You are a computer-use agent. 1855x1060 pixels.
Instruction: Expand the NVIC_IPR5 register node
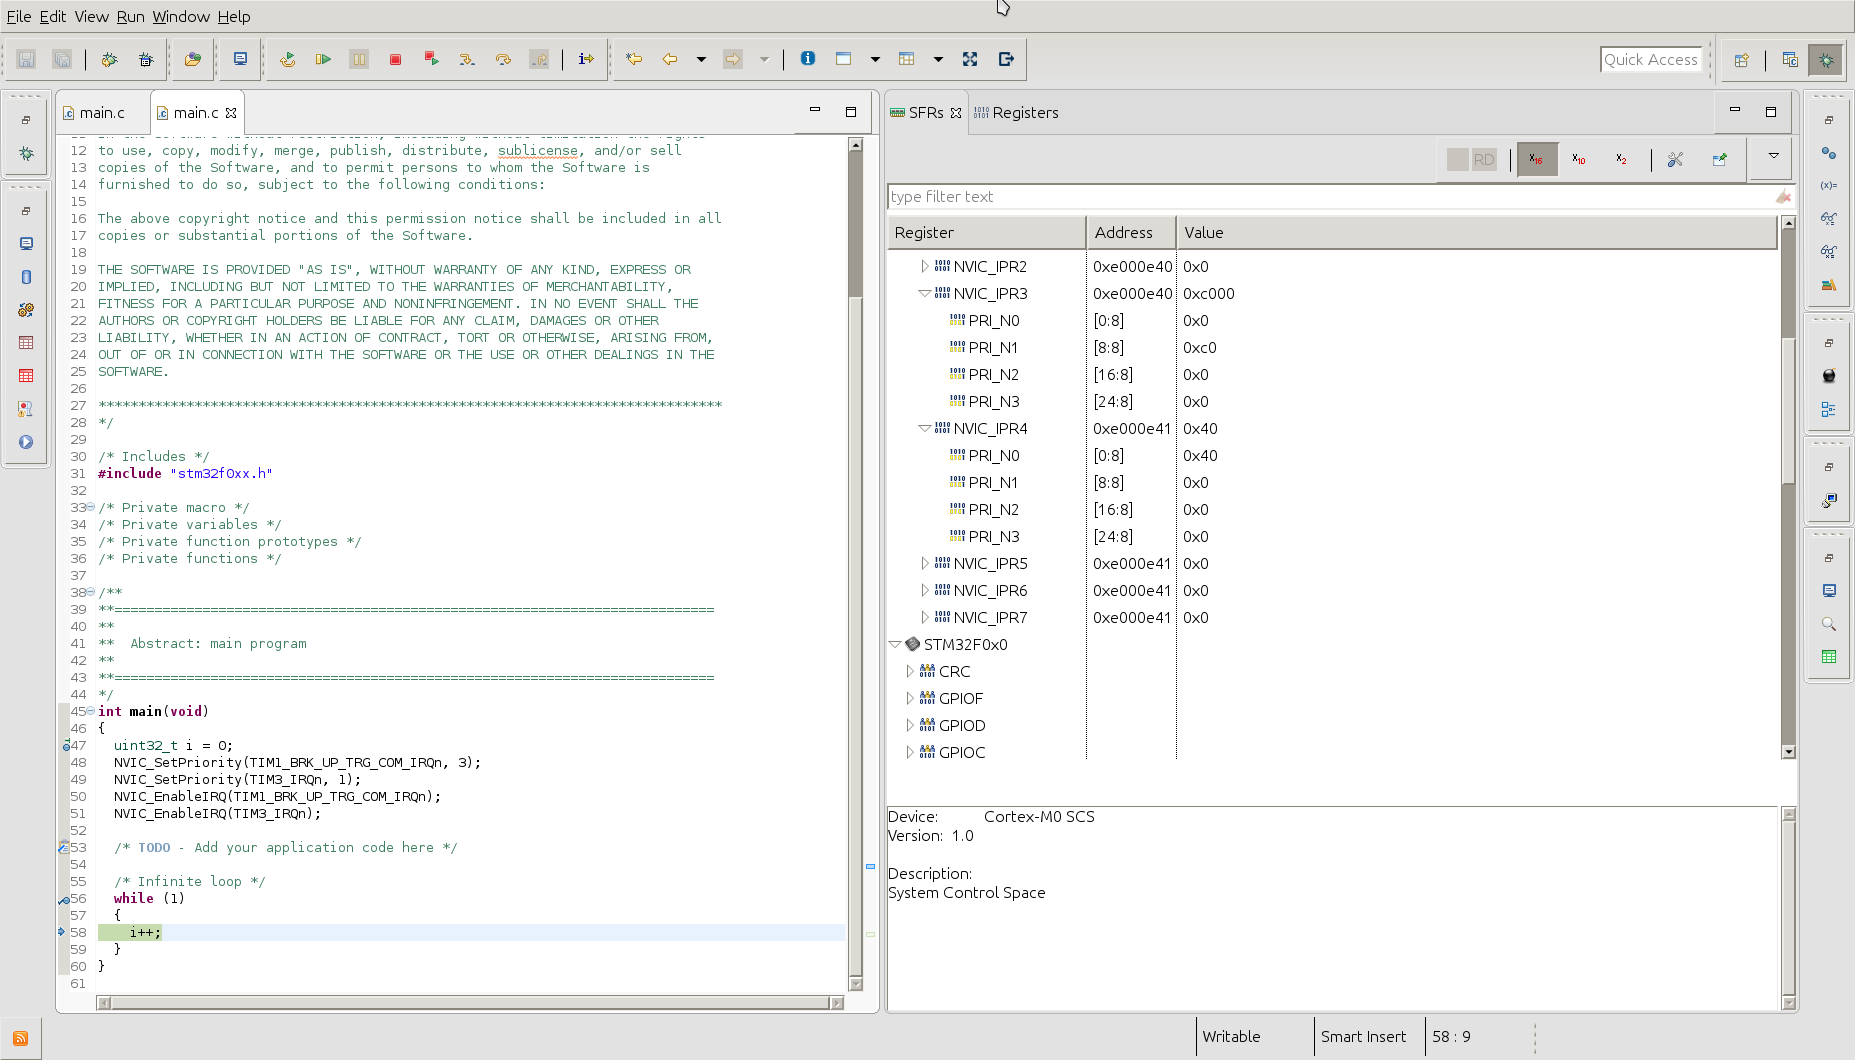pyautogui.click(x=924, y=564)
